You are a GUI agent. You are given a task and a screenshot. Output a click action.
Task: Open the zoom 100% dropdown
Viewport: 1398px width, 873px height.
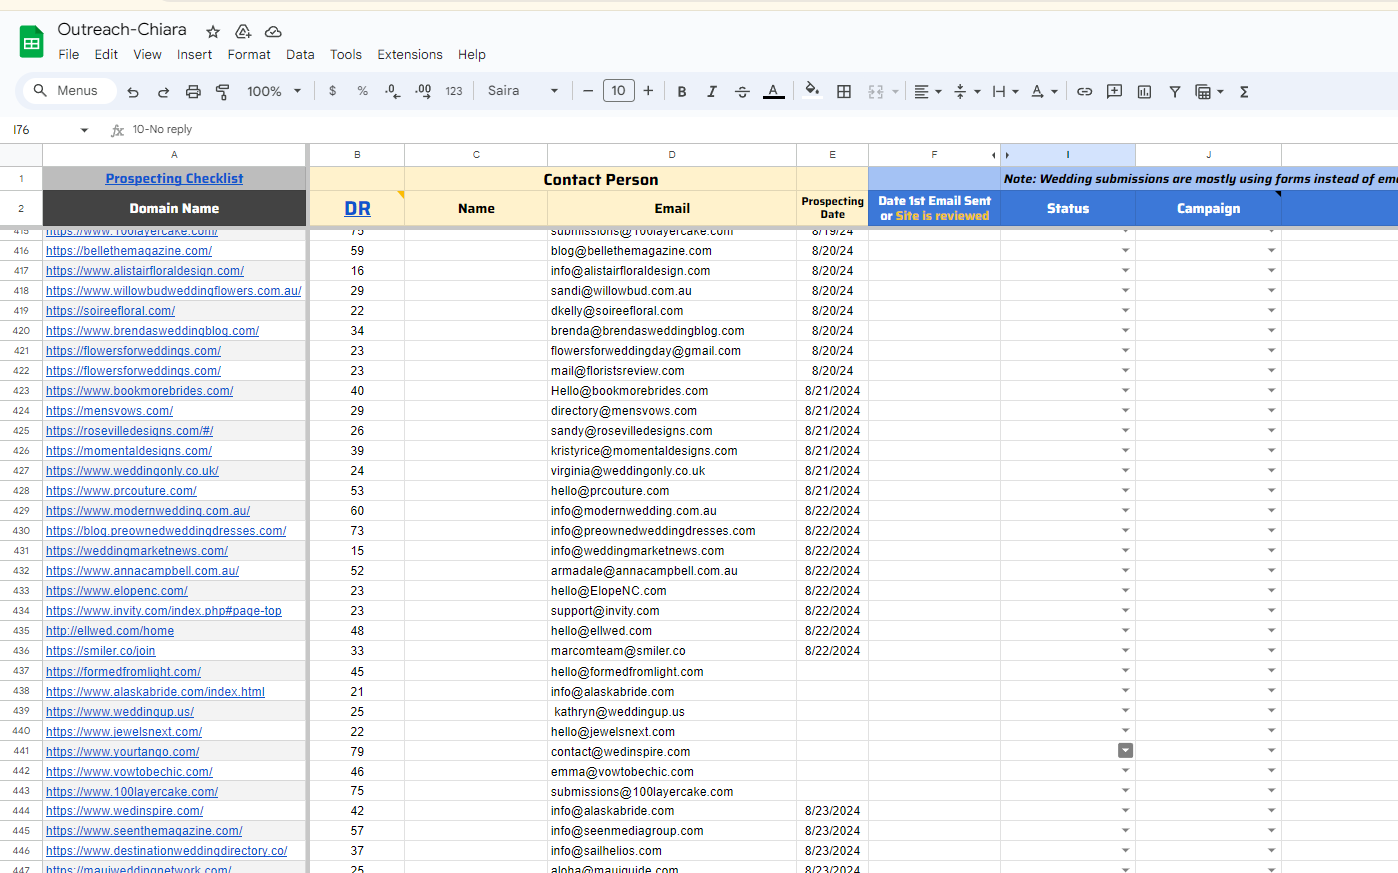tap(274, 91)
